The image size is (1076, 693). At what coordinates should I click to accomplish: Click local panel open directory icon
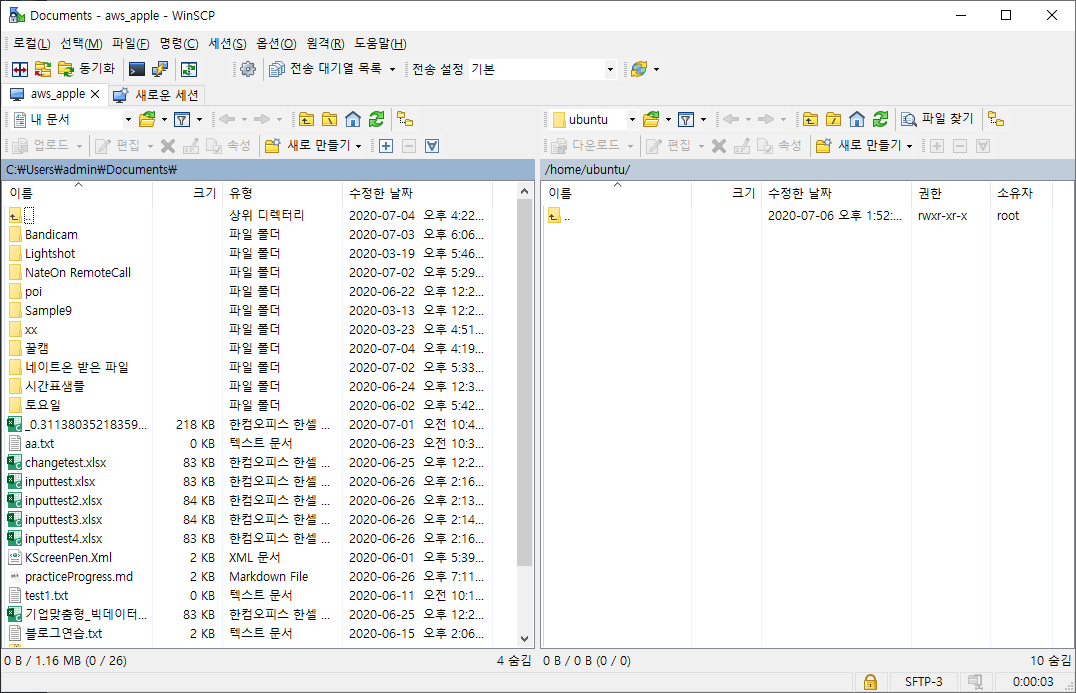coord(148,119)
